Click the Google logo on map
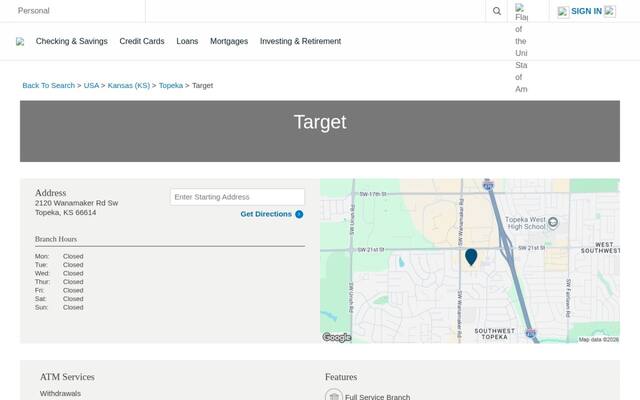 coord(337,337)
